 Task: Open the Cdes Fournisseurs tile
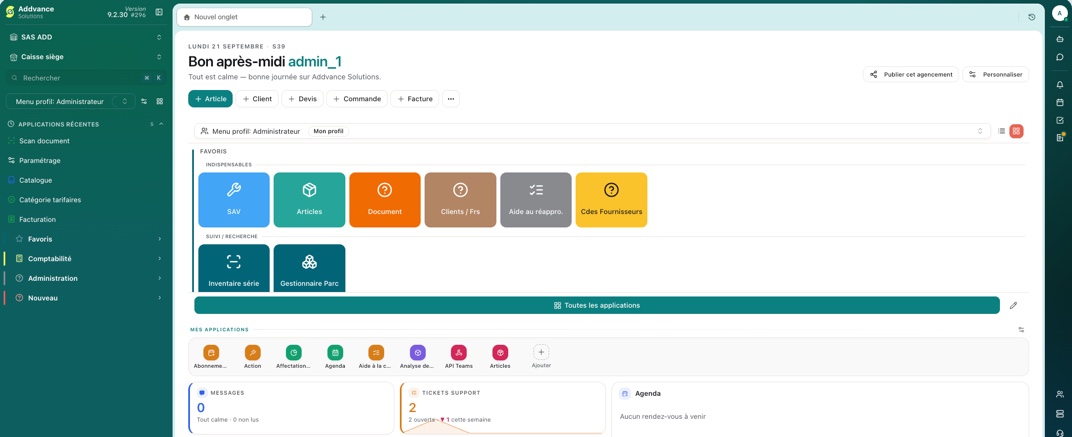611,200
